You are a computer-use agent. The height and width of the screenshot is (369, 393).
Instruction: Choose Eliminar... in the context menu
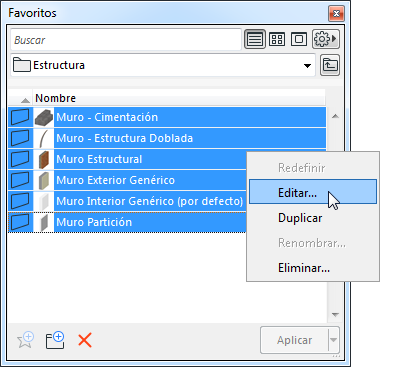313,268
